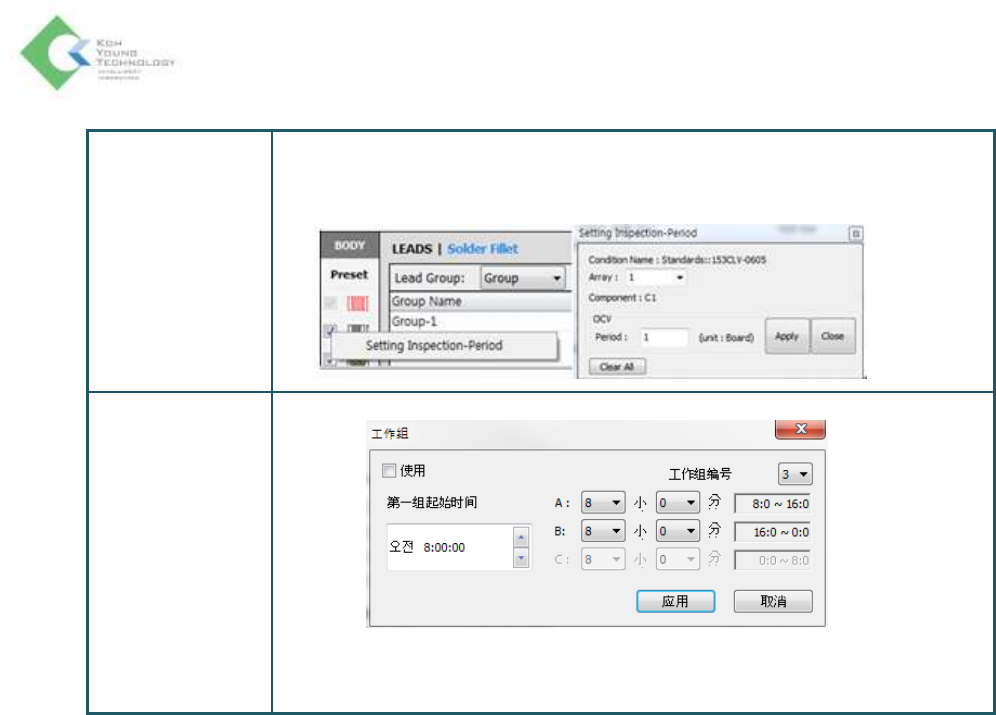The height and width of the screenshot is (715, 996).
Task: Open shift A hours dropdown
Action: point(603,503)
